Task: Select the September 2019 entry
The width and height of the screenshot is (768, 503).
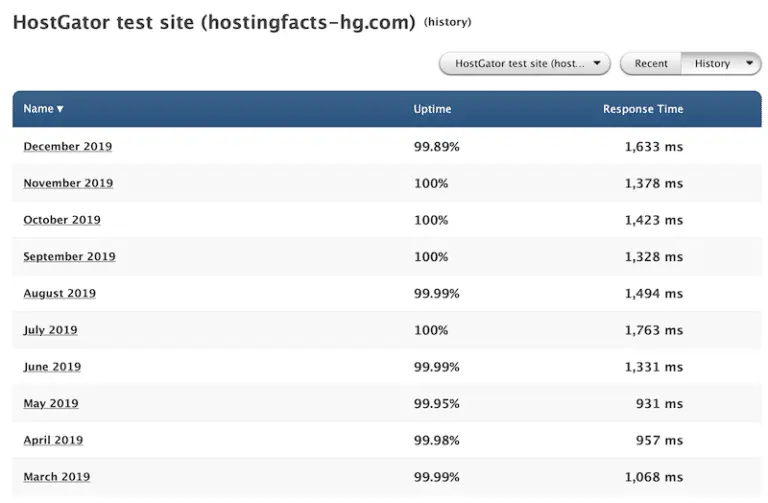Action: pyautogui.click(x=69, y=257)
